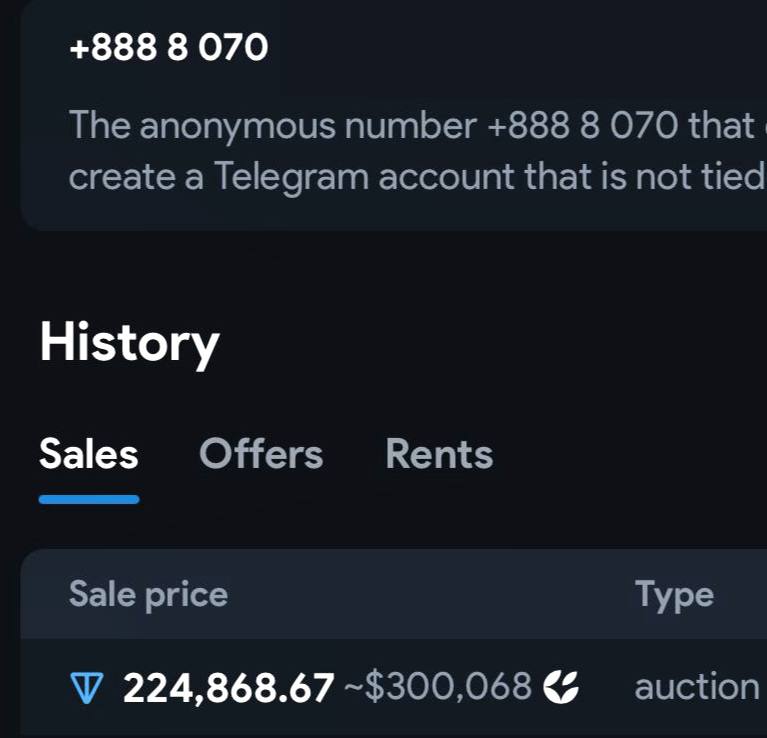This screenshot has width=767, height=738.
Task: Click the blue underline beneath Sales
Action: pos(89,499)
